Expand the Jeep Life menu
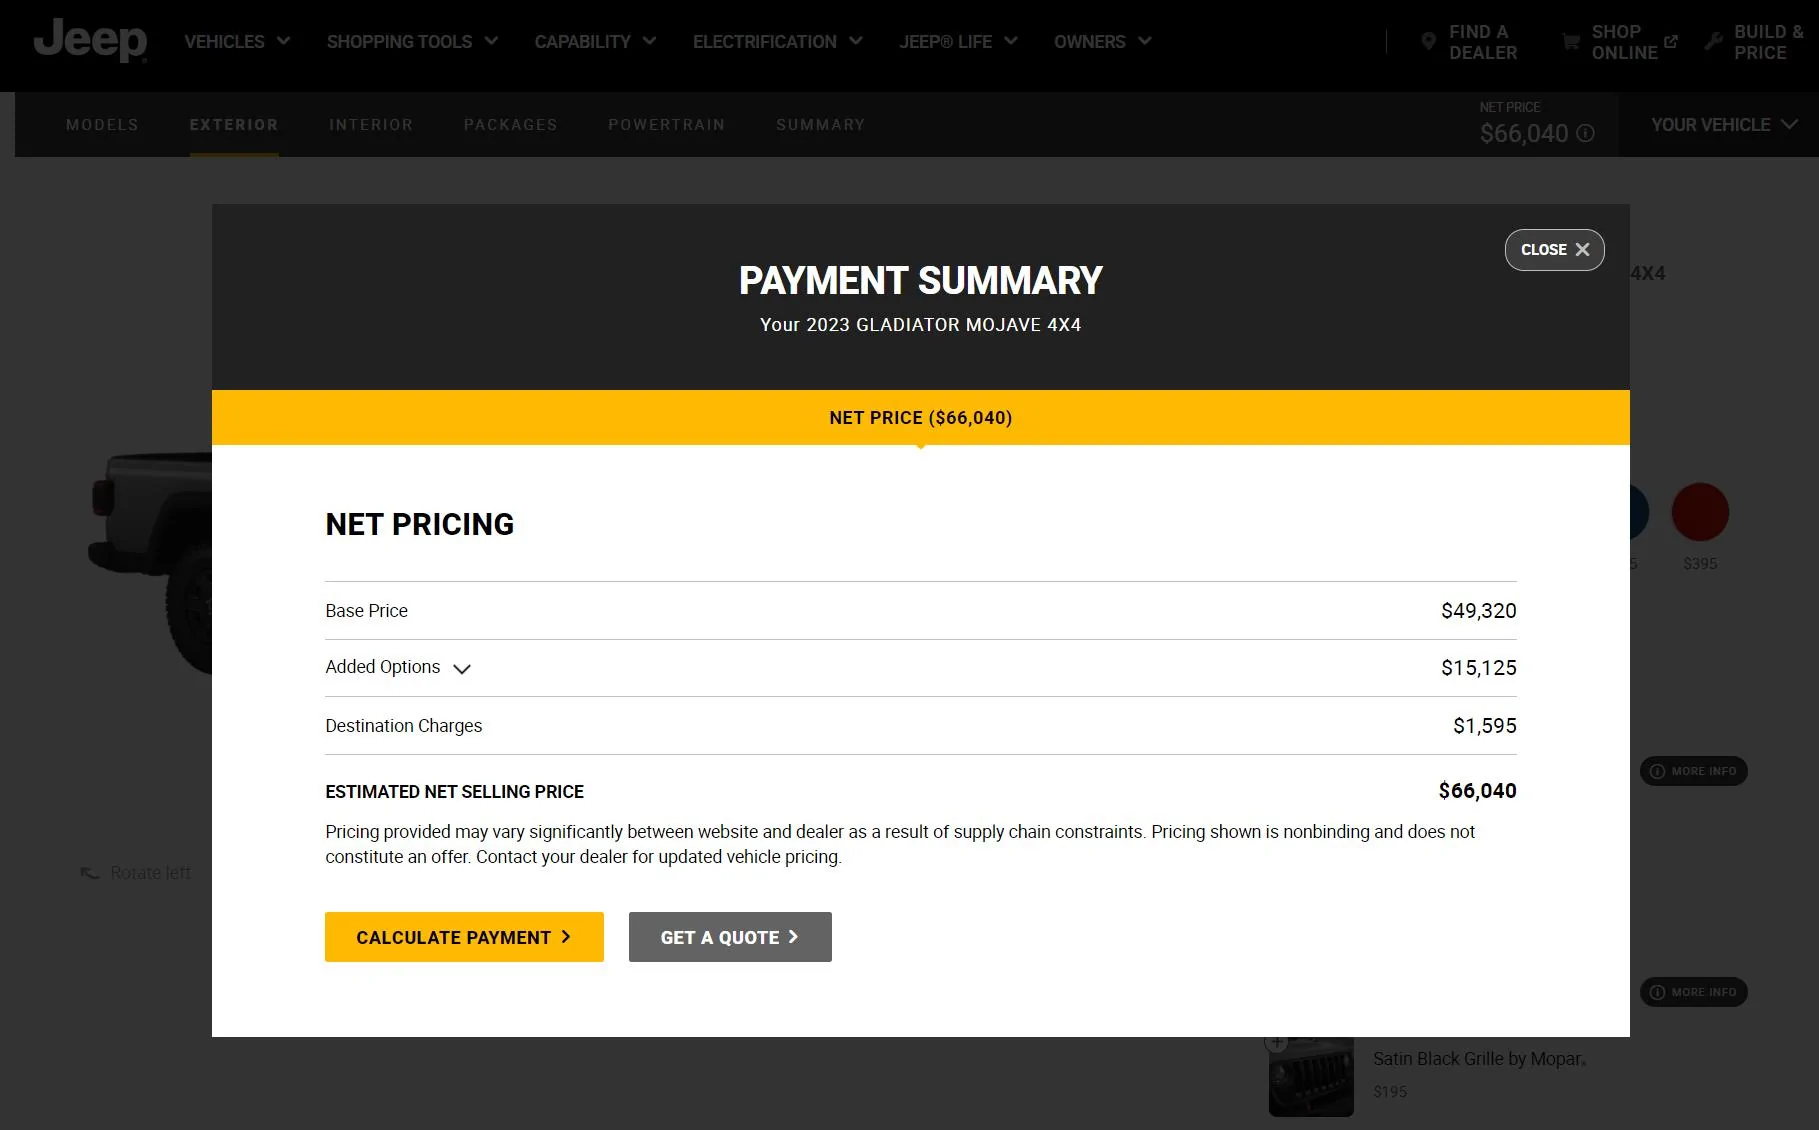 point(958,41)
